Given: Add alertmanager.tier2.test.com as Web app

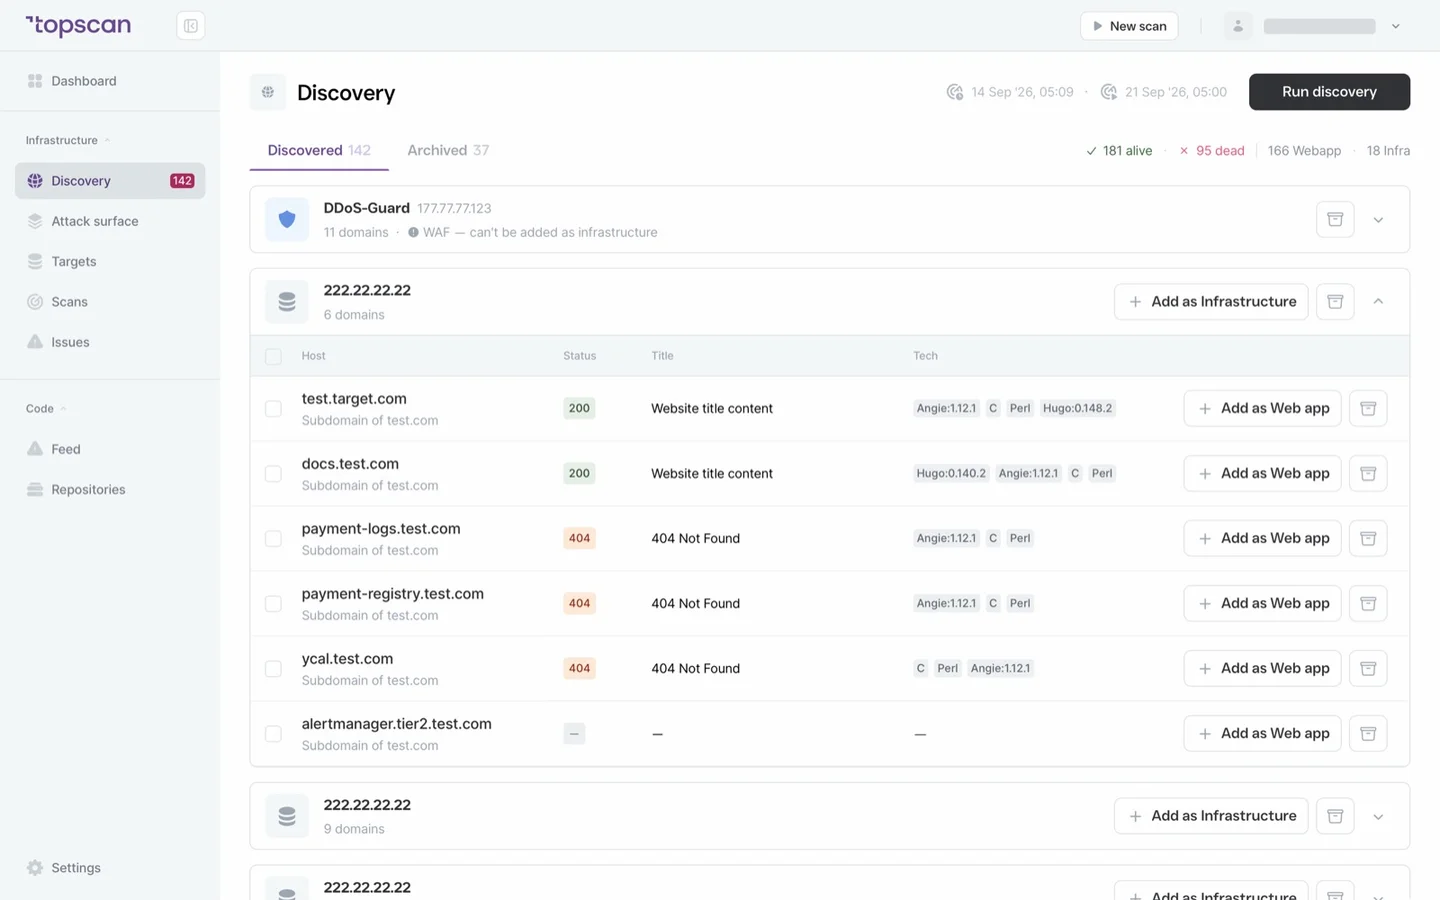Looking at the screenshot, I should pos(1262,733).
